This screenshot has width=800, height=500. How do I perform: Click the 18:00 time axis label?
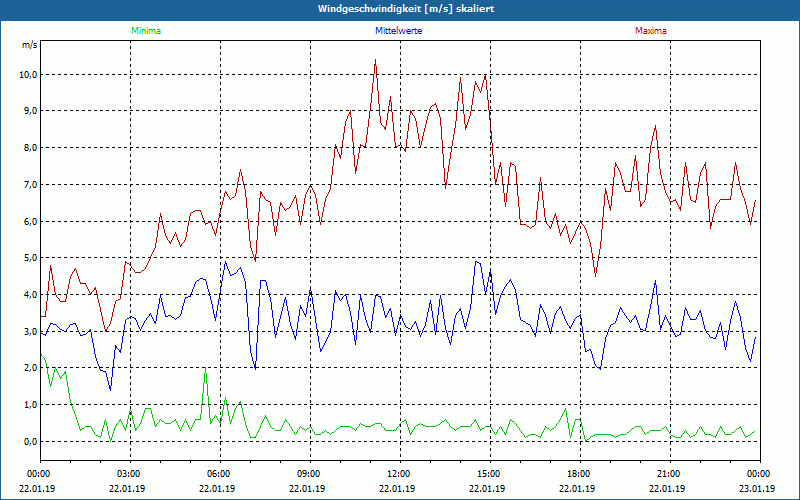point(580,474)
